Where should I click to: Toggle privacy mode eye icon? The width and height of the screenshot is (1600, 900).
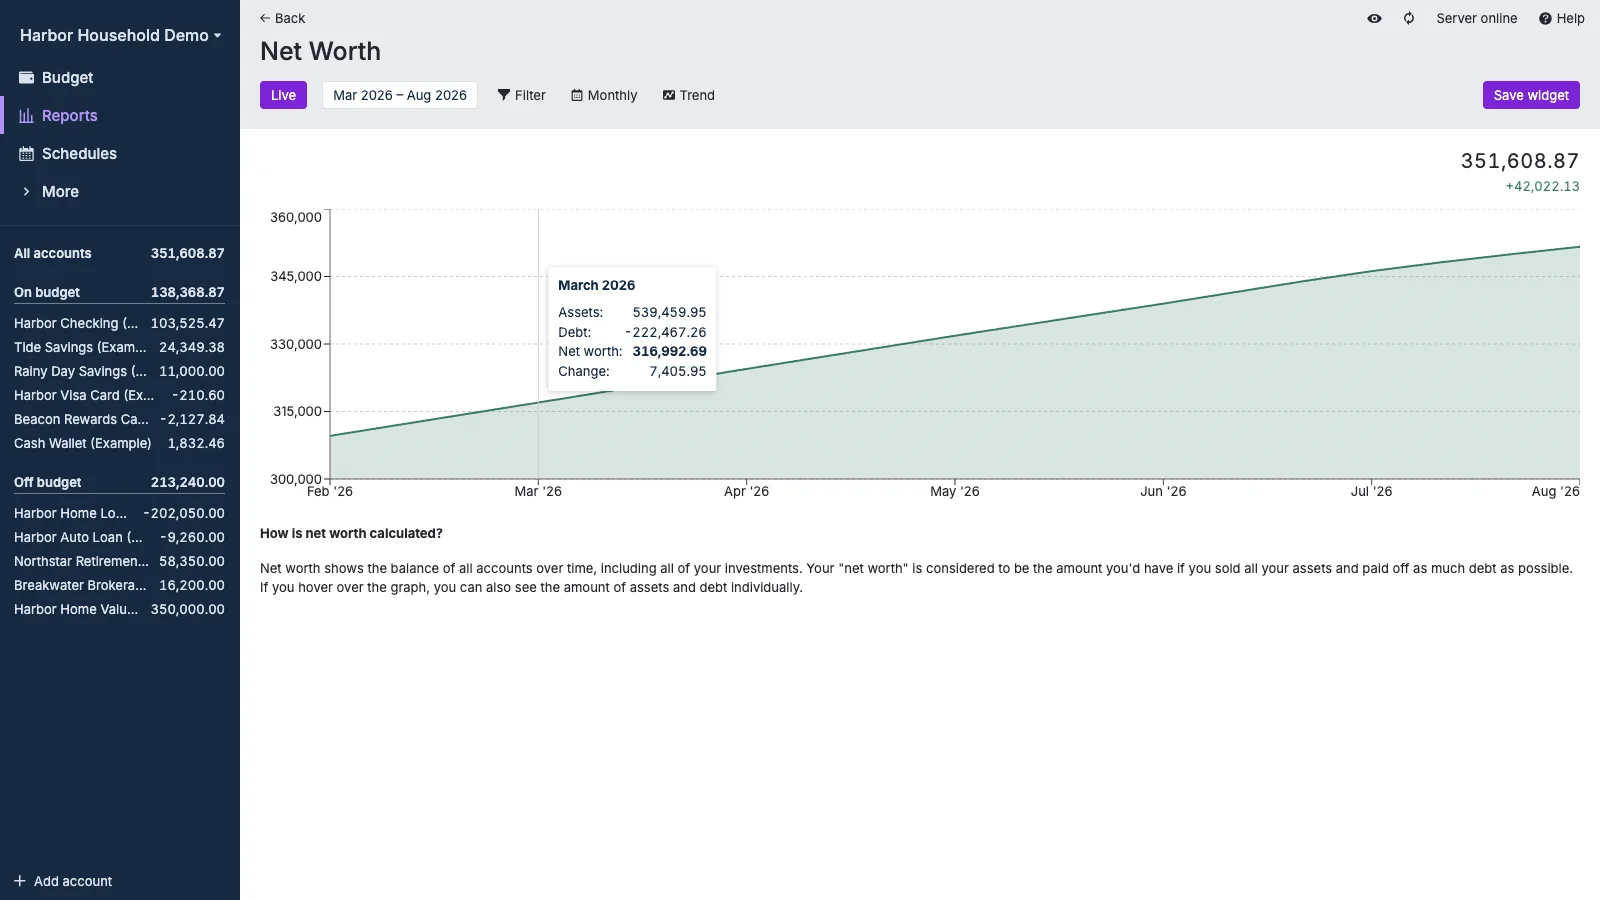(x=1374, y=18)
